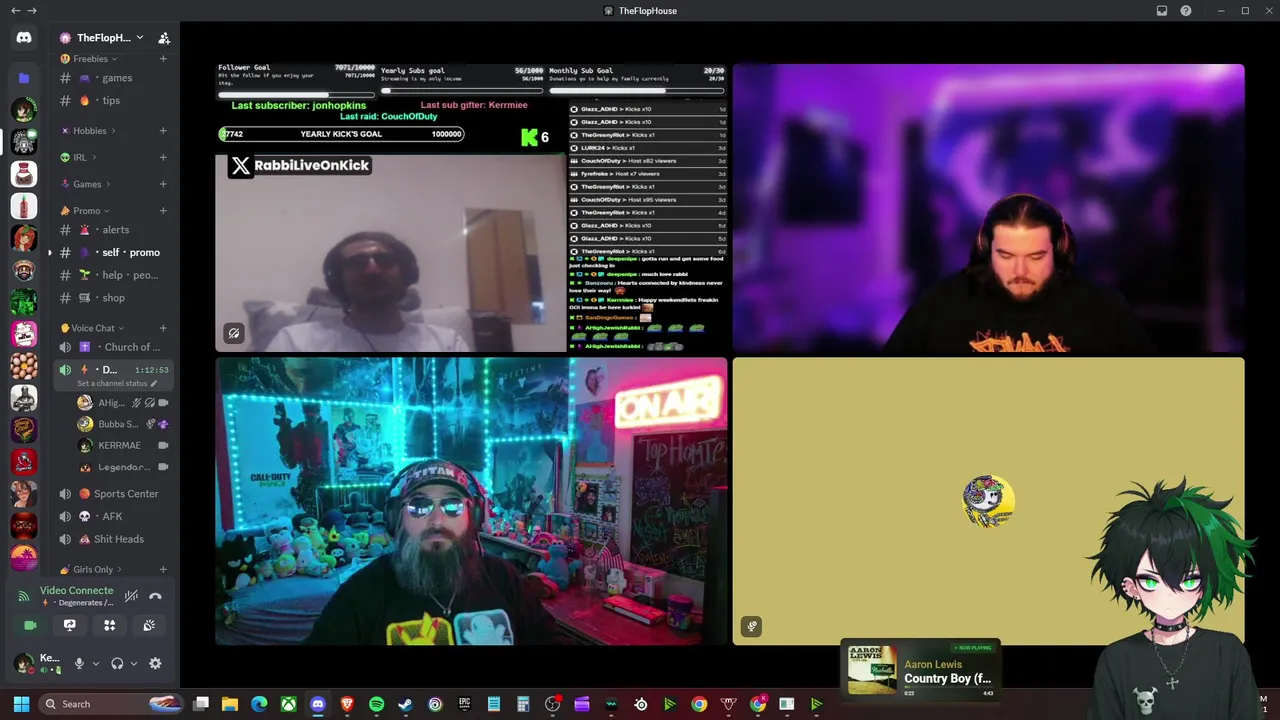
Task: Disconnect from the voice call
Action: (x=155, y=596)
